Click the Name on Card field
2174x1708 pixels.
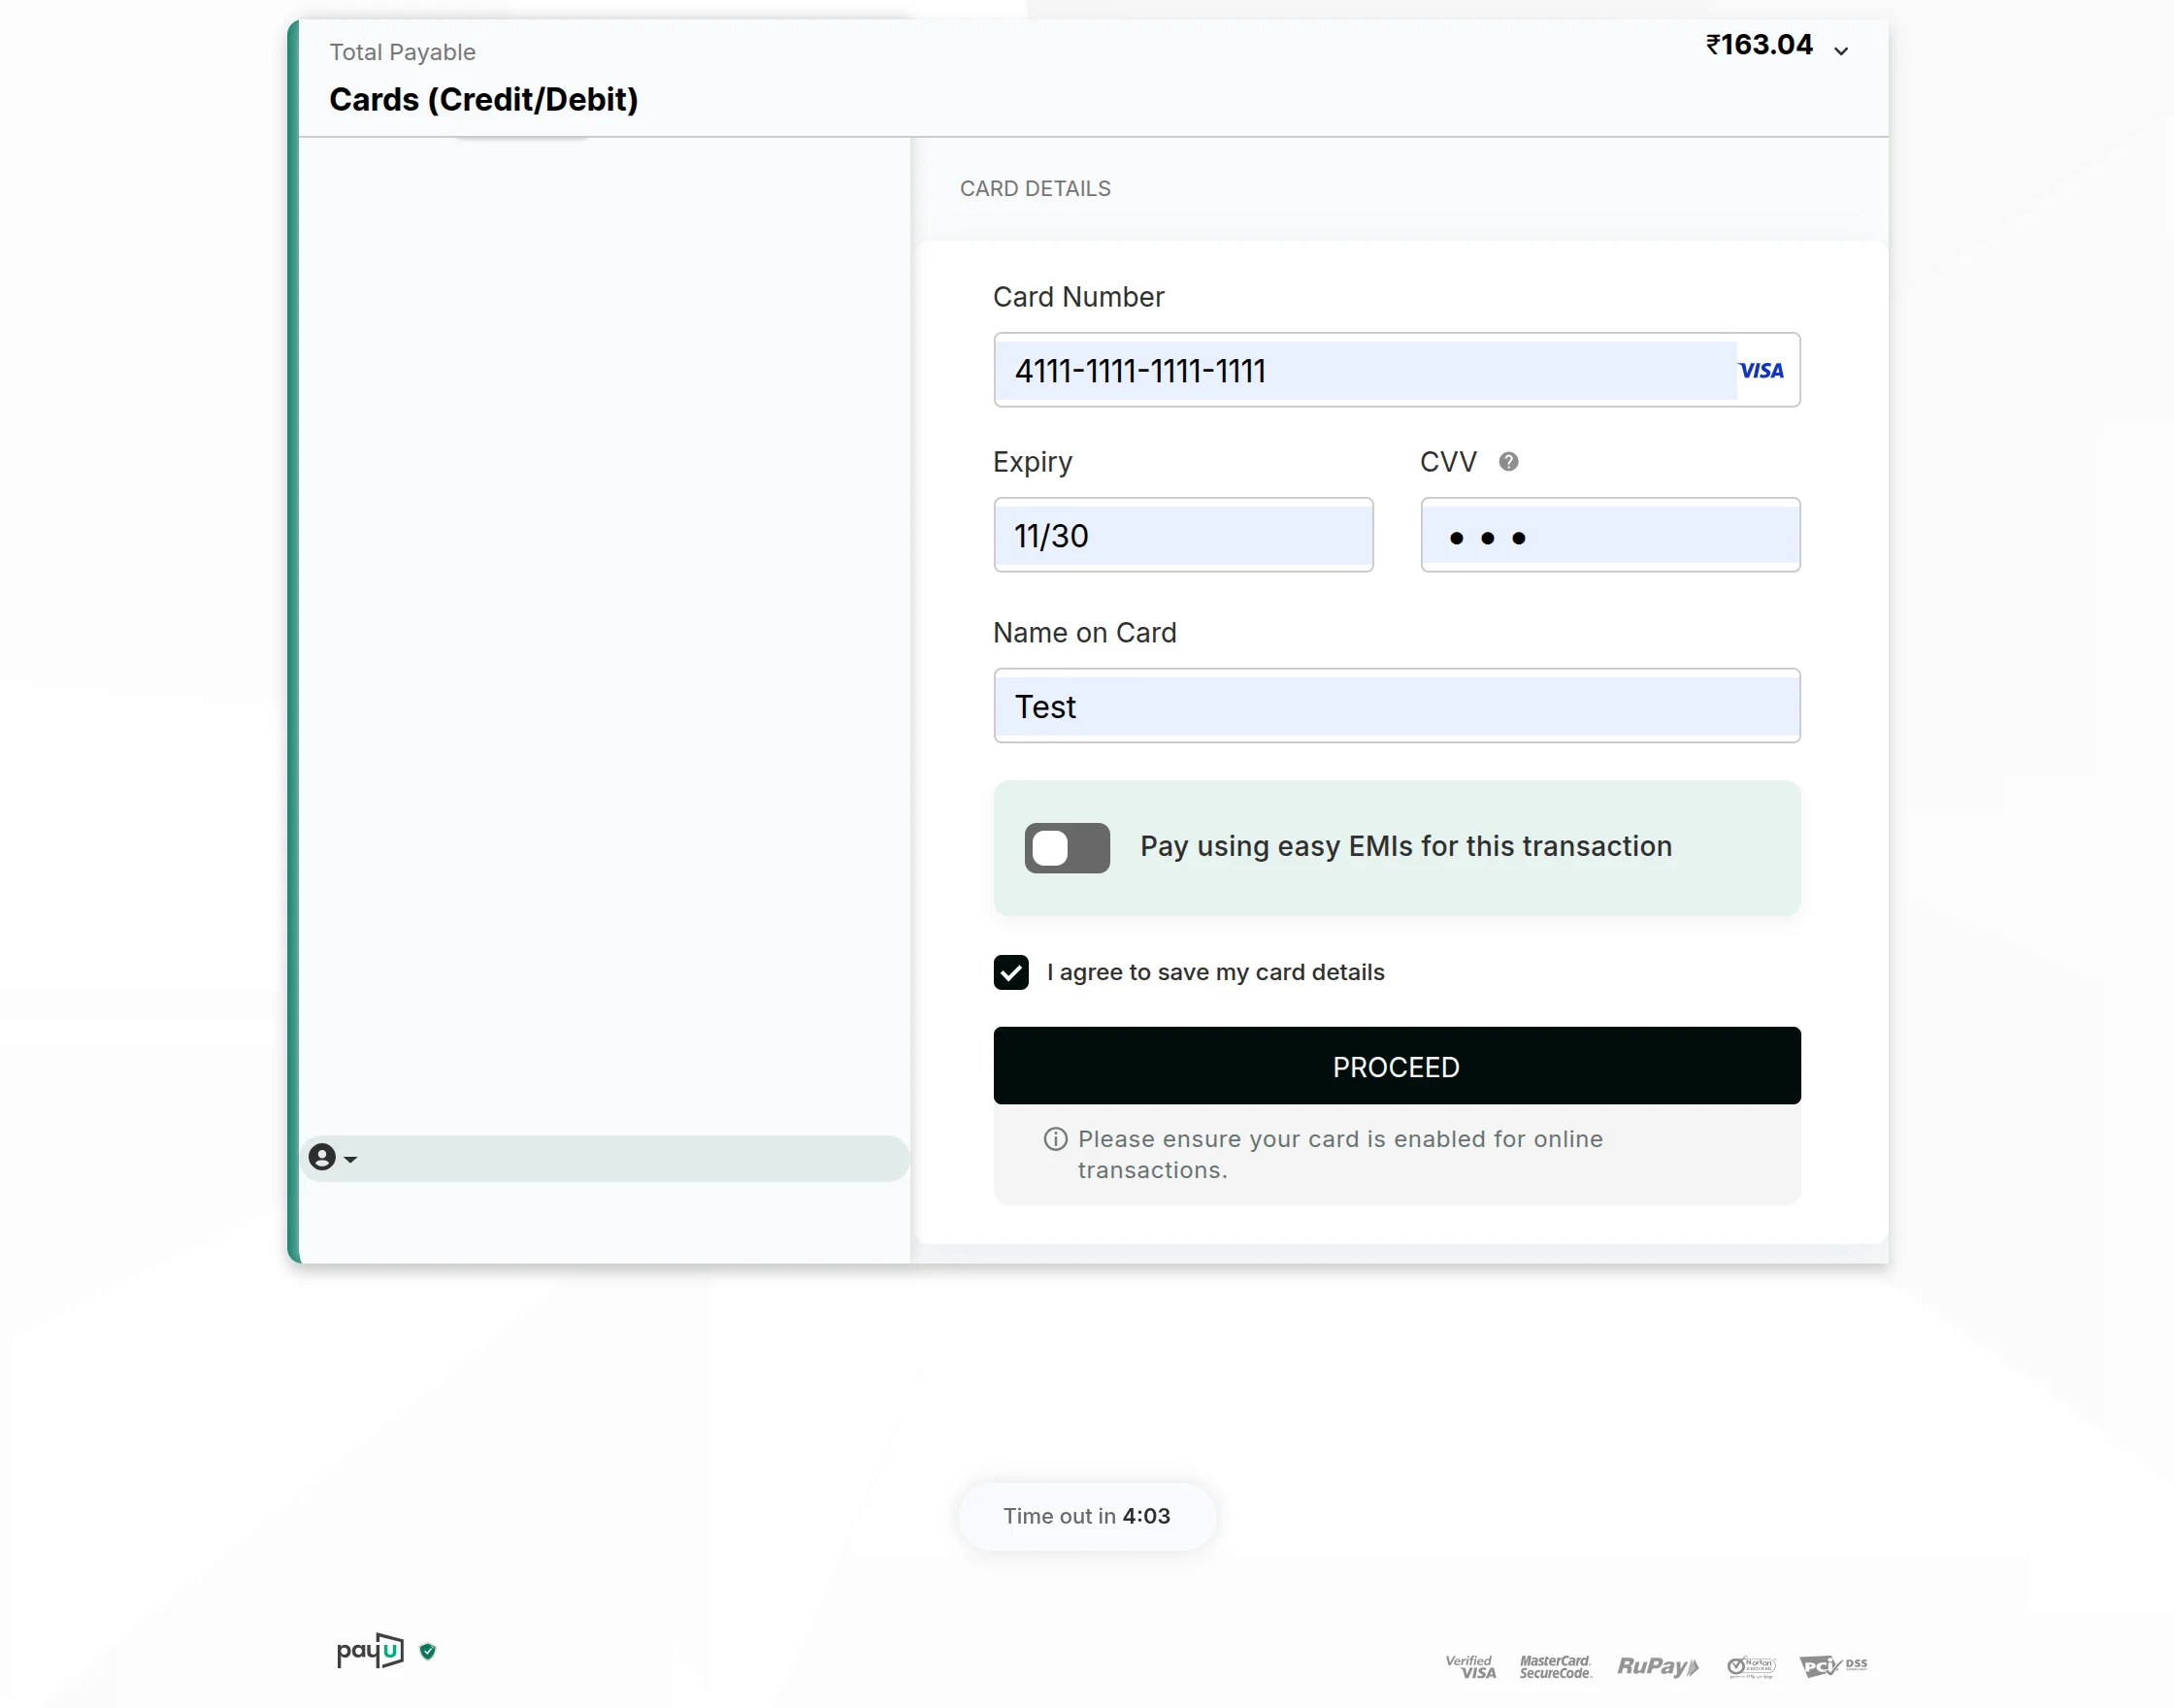point(1396,706)
